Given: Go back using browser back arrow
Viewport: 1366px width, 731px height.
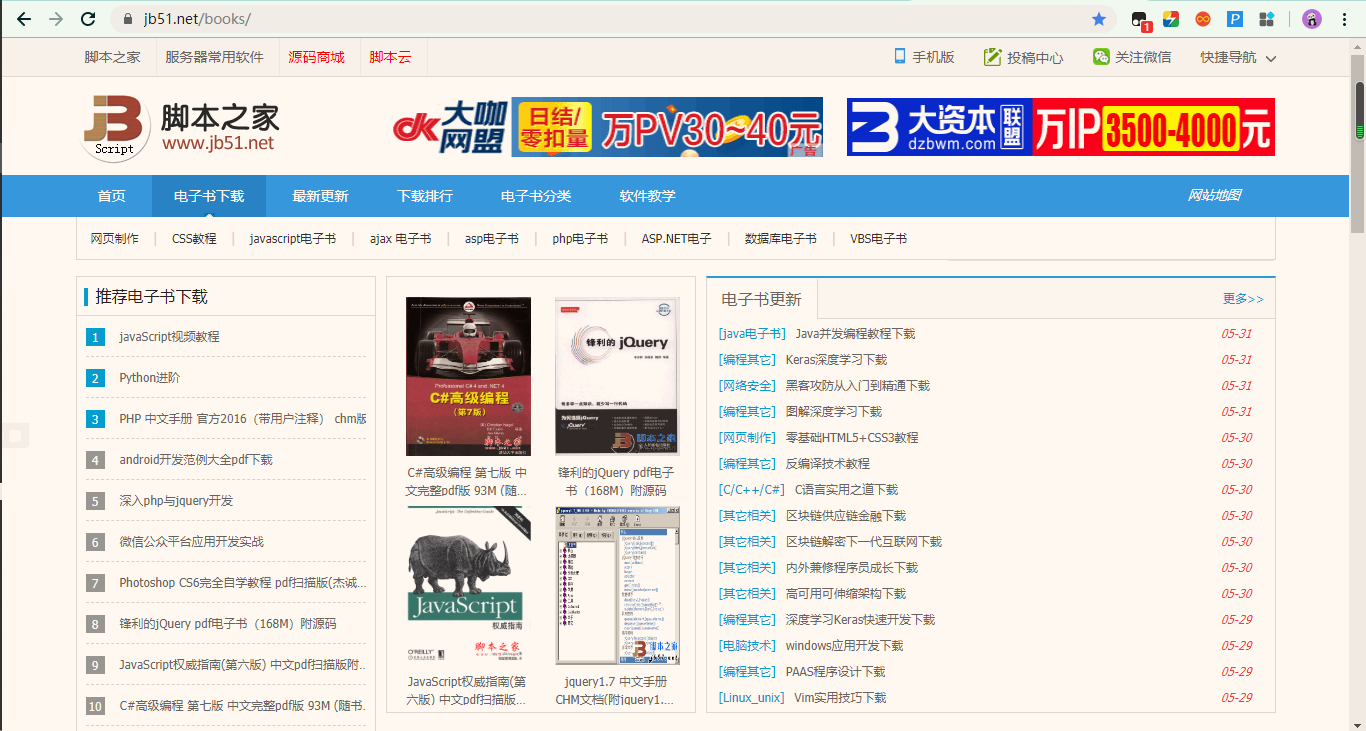Looking at the screenshot, I should 24,19.
